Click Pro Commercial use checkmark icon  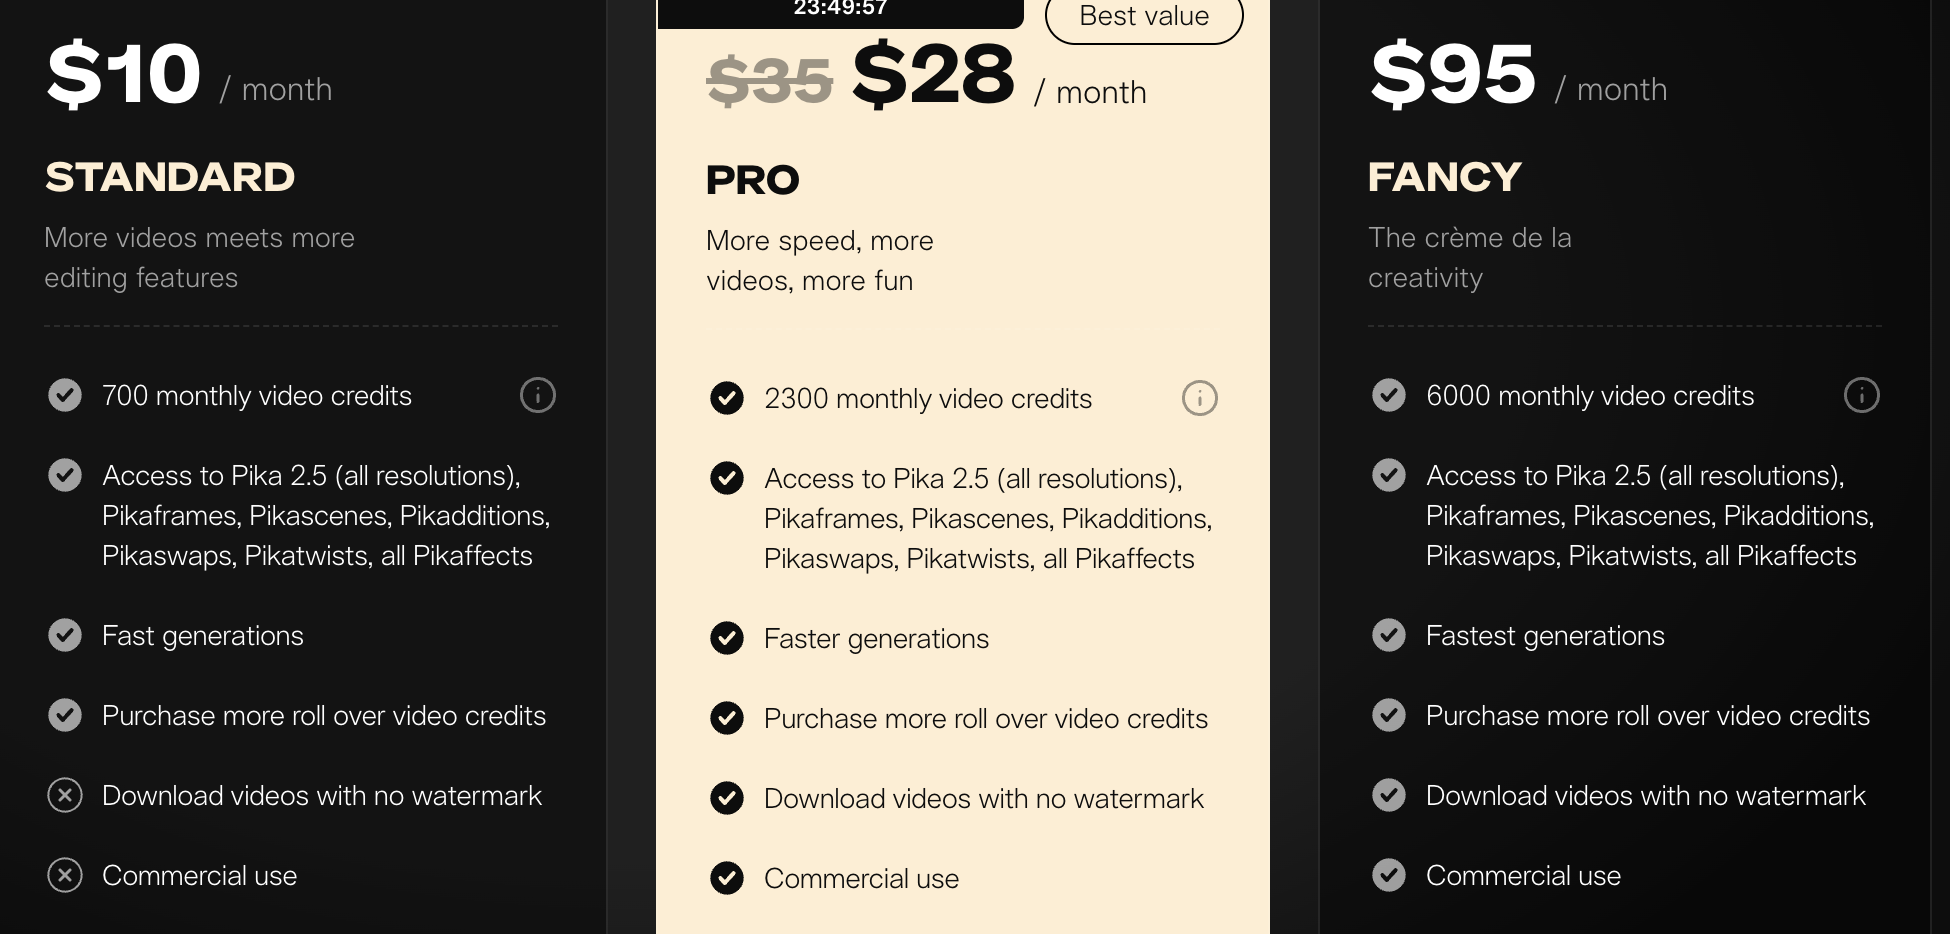pos(727,878)
